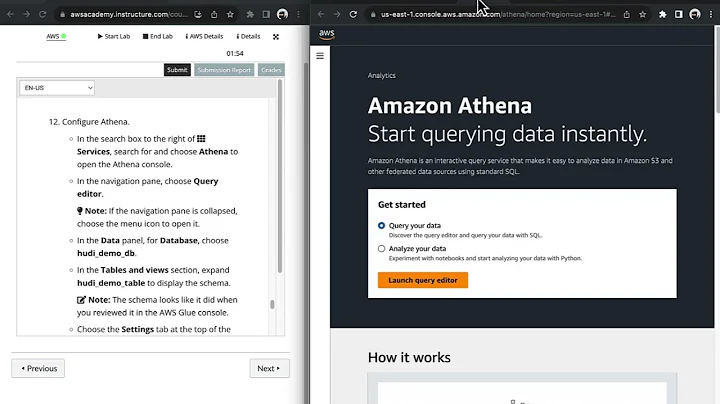Screen dimensions: 720x404
Task: Go back in the AWS console browser
Action: [321, 15]
